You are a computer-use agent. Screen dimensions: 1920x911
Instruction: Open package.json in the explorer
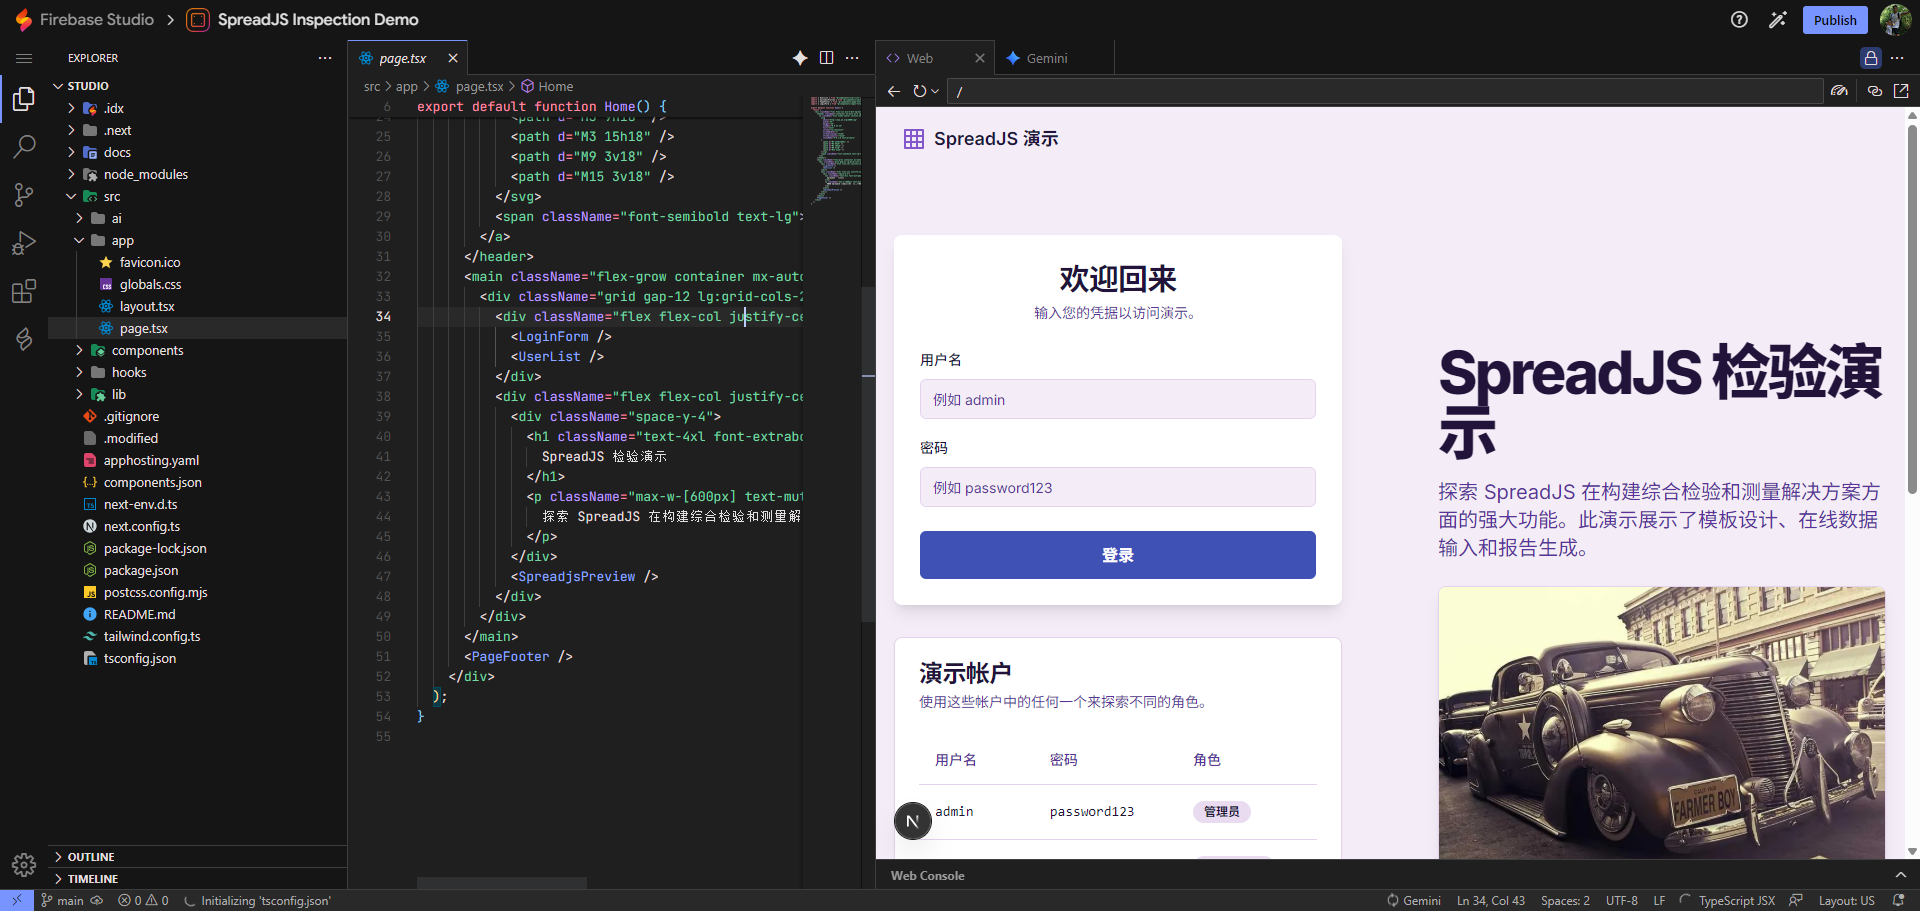141,570
